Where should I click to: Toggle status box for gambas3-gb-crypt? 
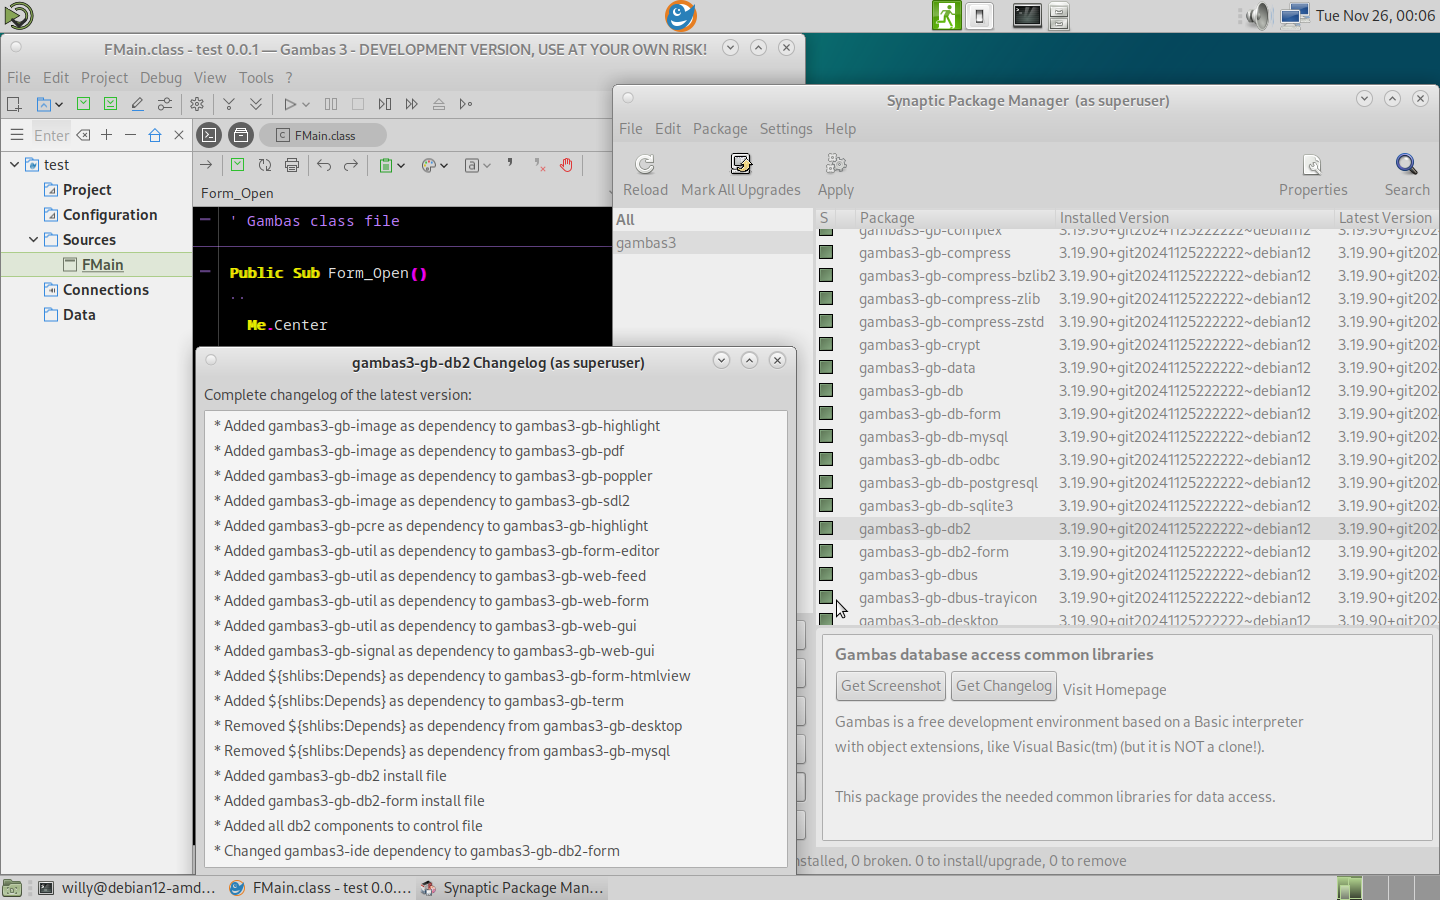826,344
